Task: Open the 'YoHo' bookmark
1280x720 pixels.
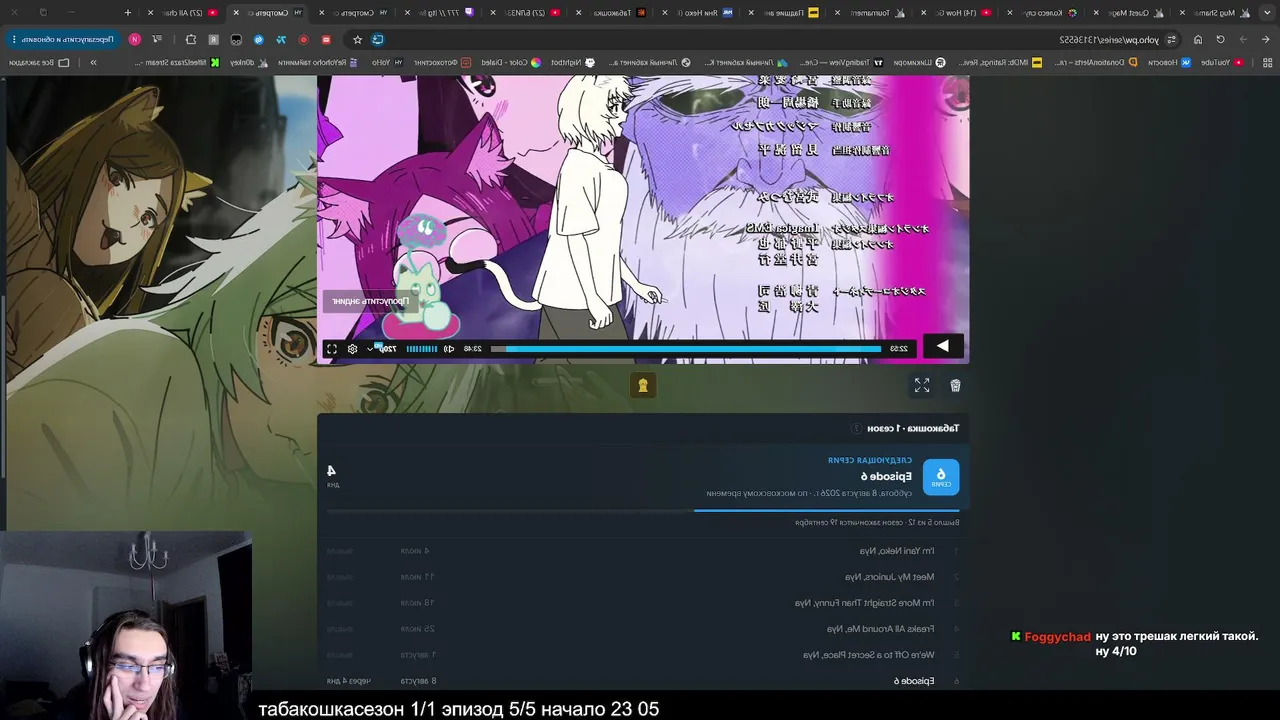Action: click(x=388, y=62)
